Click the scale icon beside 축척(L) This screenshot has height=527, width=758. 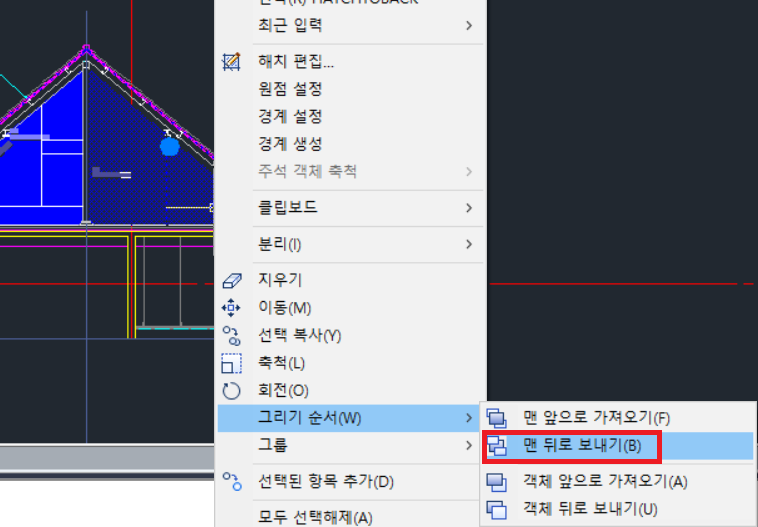coord(231,363)
